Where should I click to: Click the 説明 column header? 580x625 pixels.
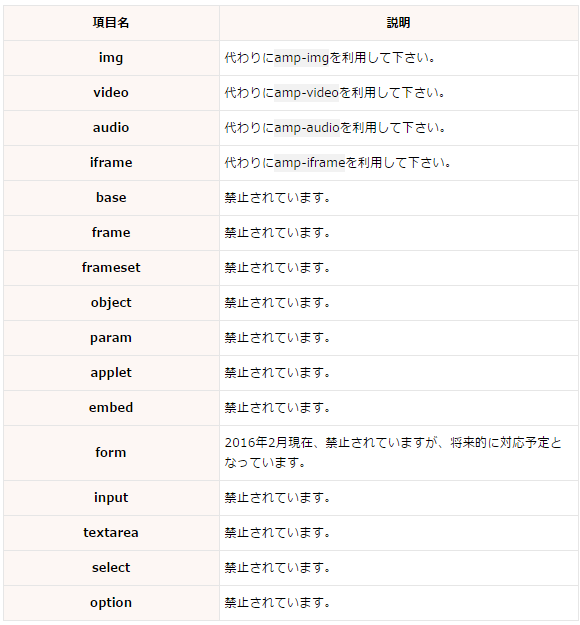click(398, 23)
